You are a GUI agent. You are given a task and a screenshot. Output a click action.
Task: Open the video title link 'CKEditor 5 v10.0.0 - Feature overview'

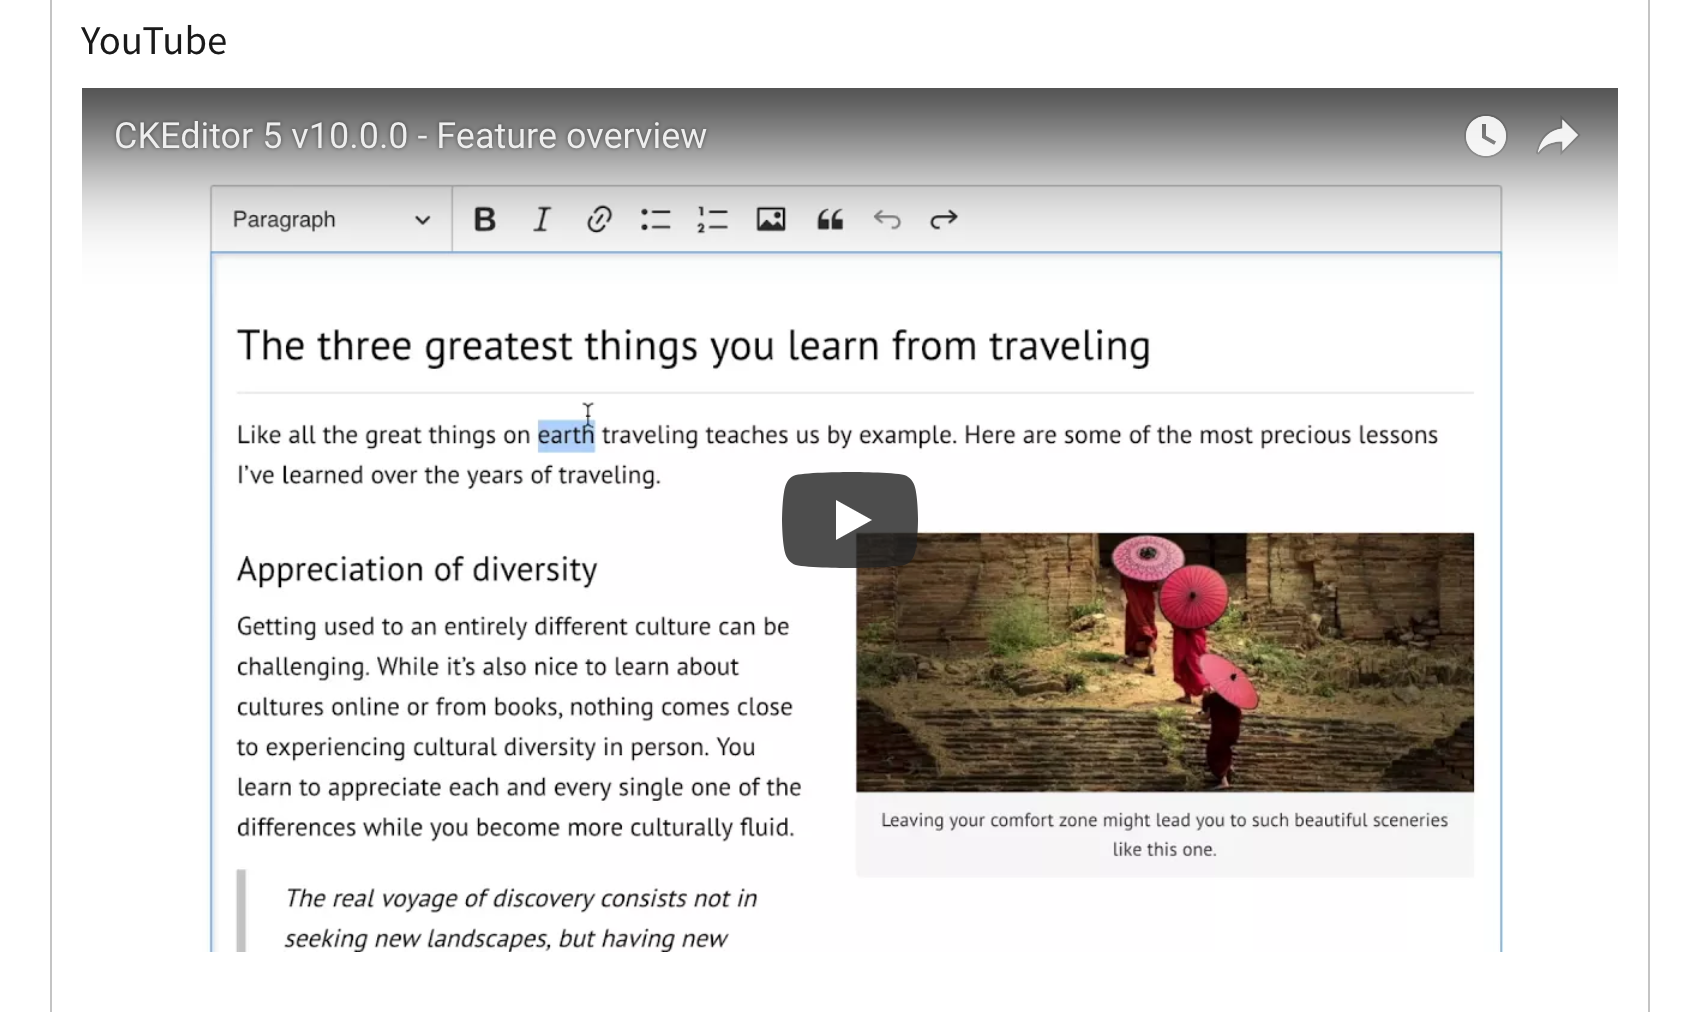tap(410, 136)
